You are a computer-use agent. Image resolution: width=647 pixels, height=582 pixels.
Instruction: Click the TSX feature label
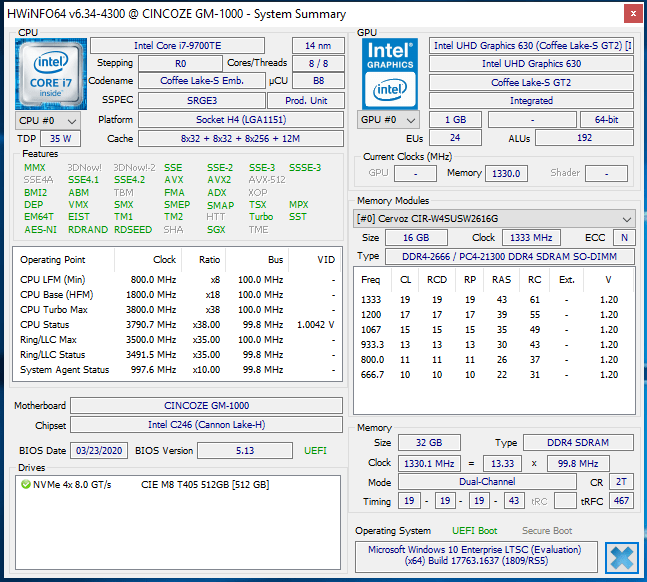point(257,205)
